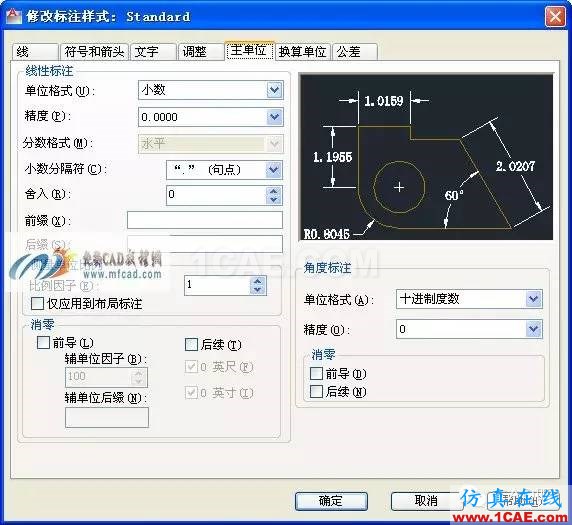Open the linear 单位格式(U) dropdown showing 小数
The image size is (572, 525).
pos(210,90)
